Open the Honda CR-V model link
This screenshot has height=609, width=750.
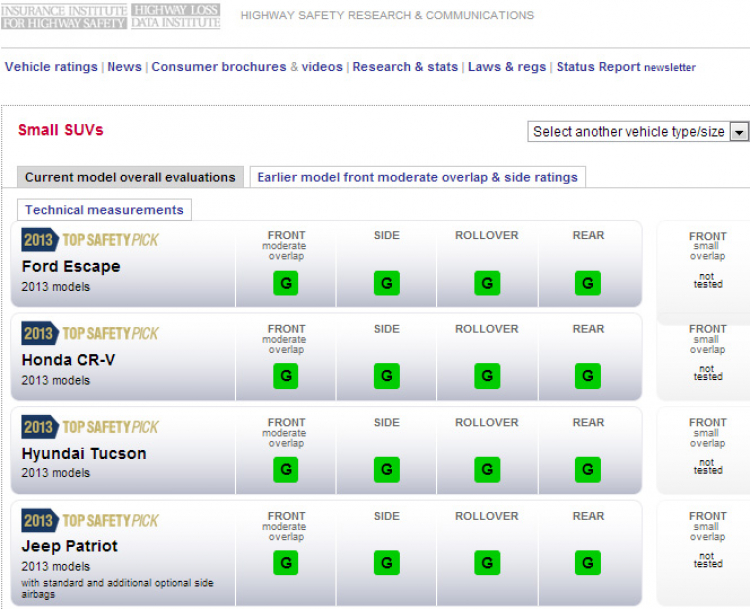coord(68,360)
